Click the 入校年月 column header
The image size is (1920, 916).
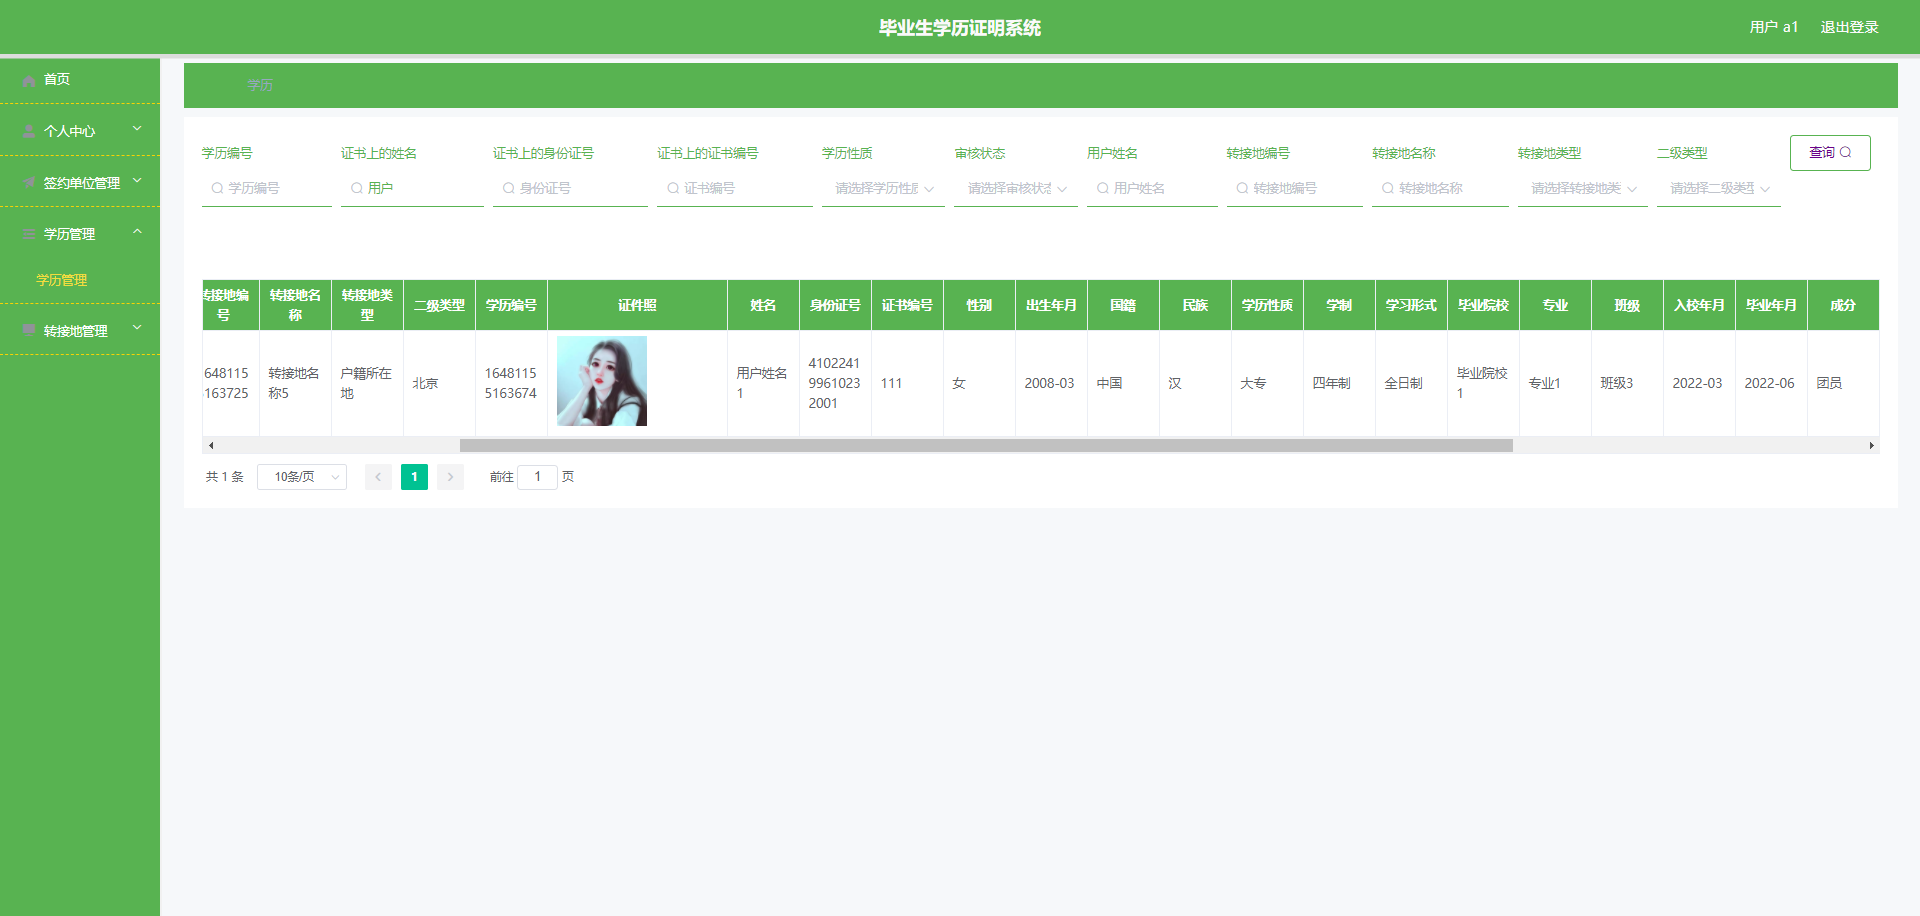pyautogui.click(x=1699, y=305)
